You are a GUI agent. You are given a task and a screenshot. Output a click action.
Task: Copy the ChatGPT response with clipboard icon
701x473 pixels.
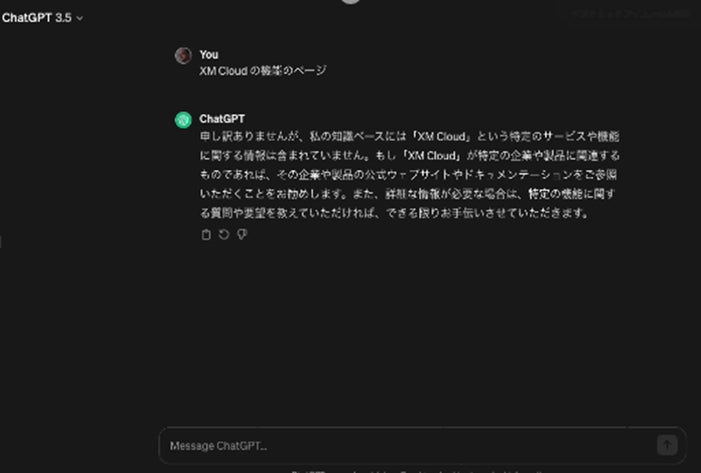(x=206, y=235)
